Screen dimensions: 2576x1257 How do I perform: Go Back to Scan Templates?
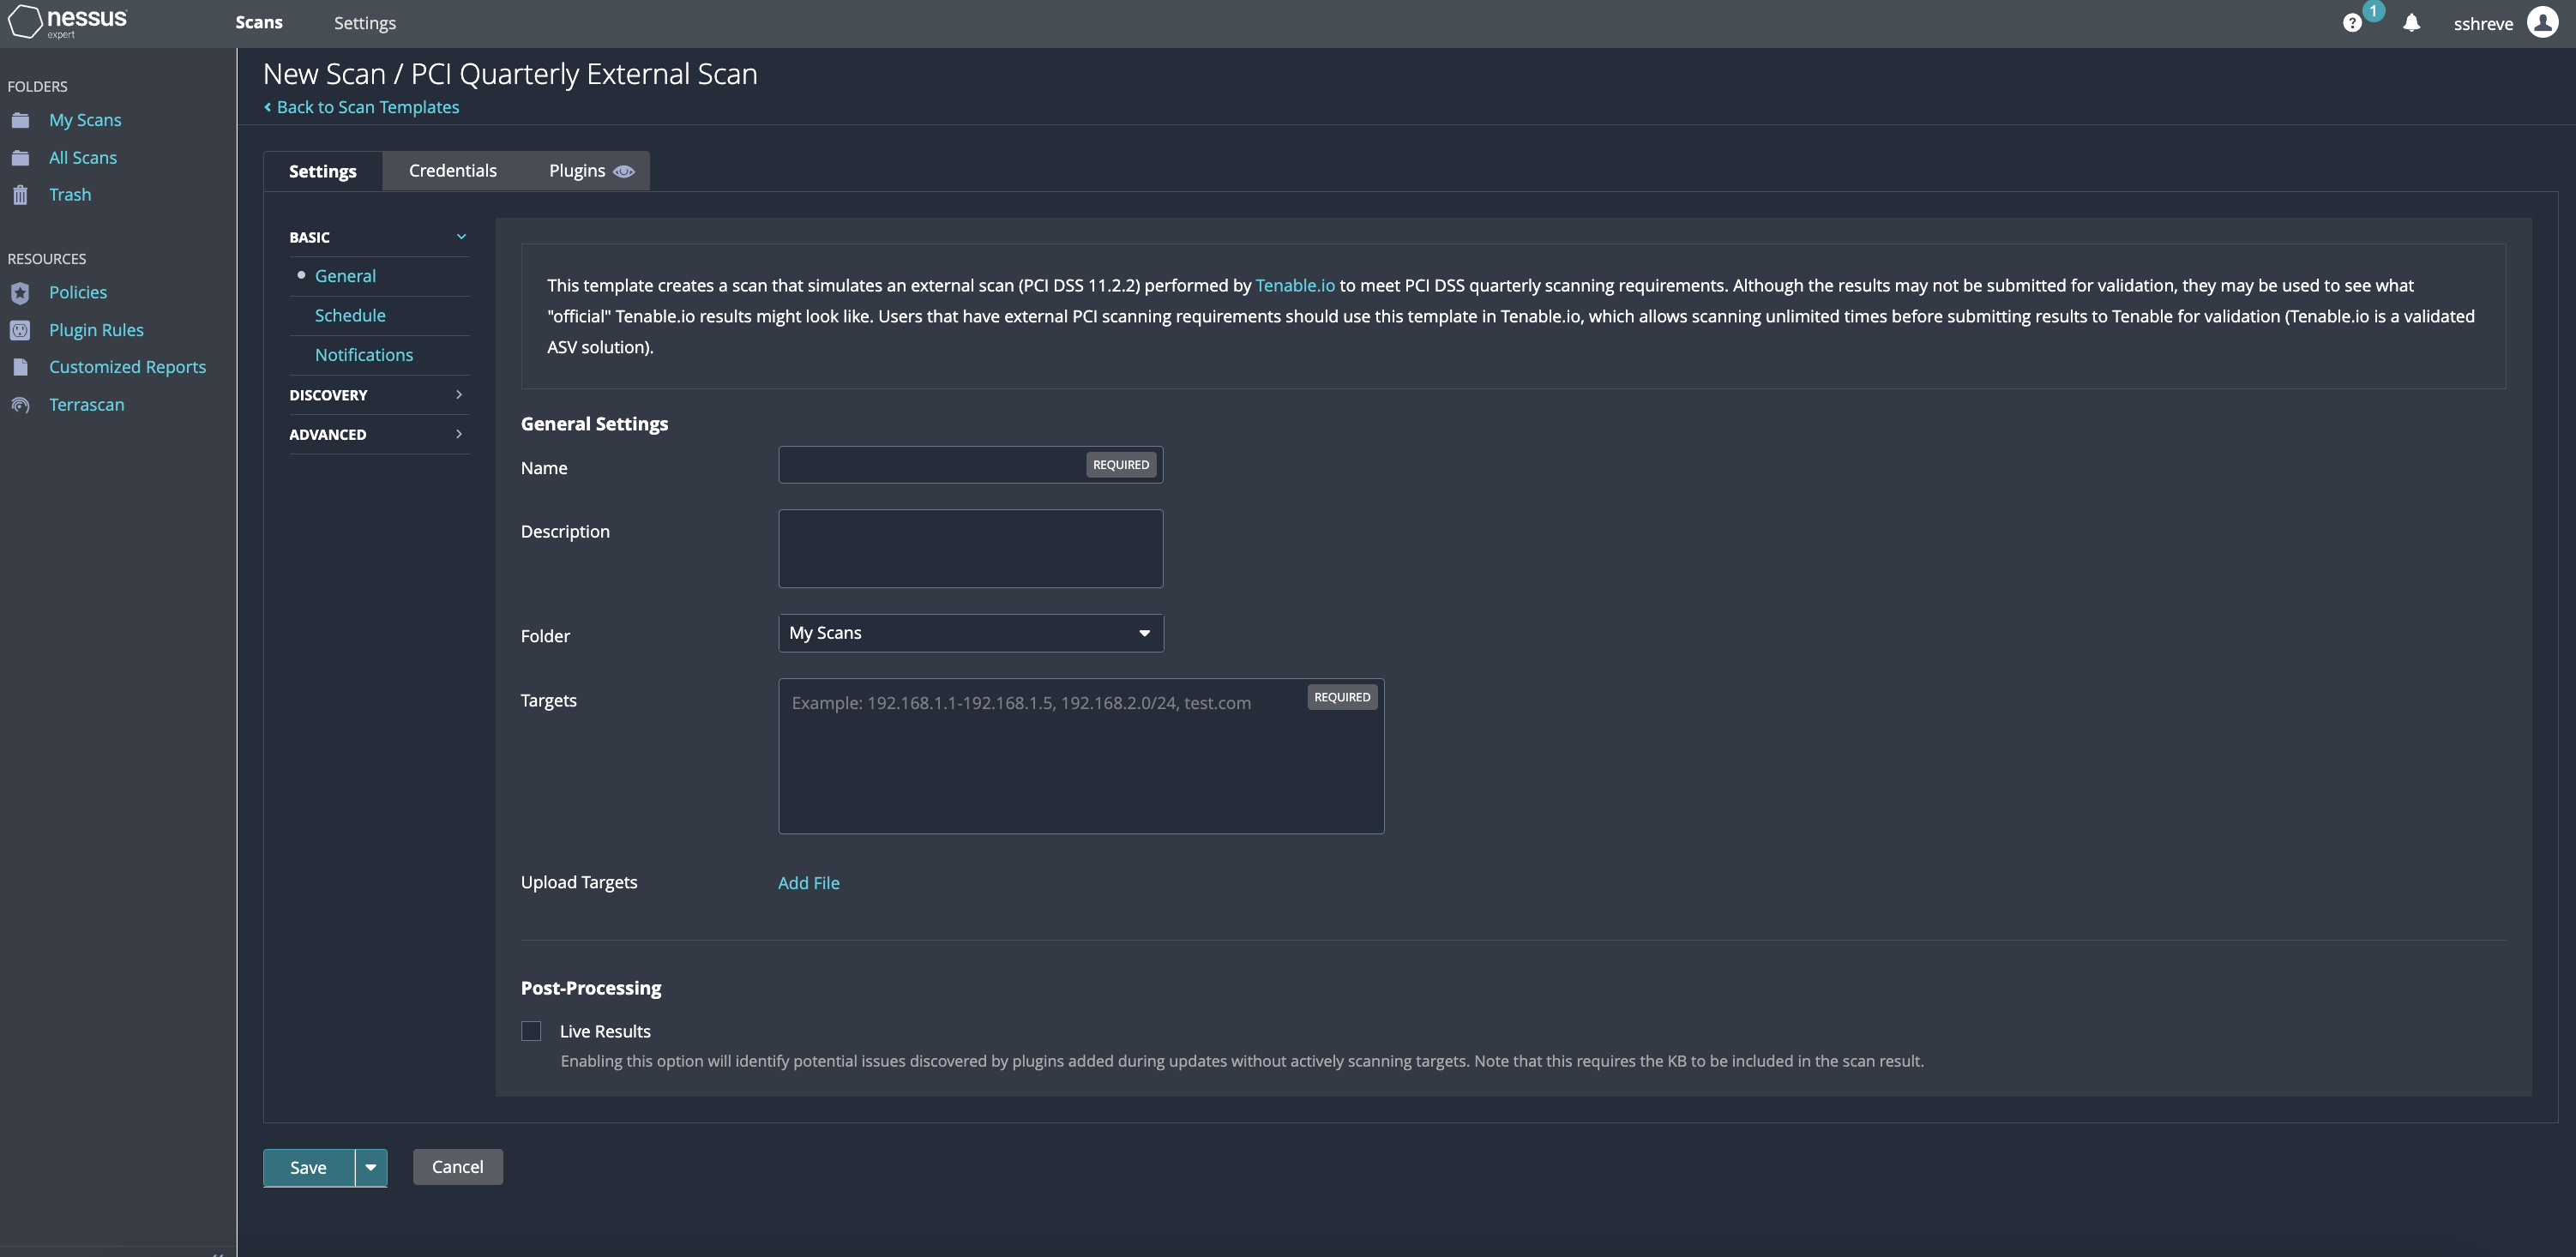367,107
